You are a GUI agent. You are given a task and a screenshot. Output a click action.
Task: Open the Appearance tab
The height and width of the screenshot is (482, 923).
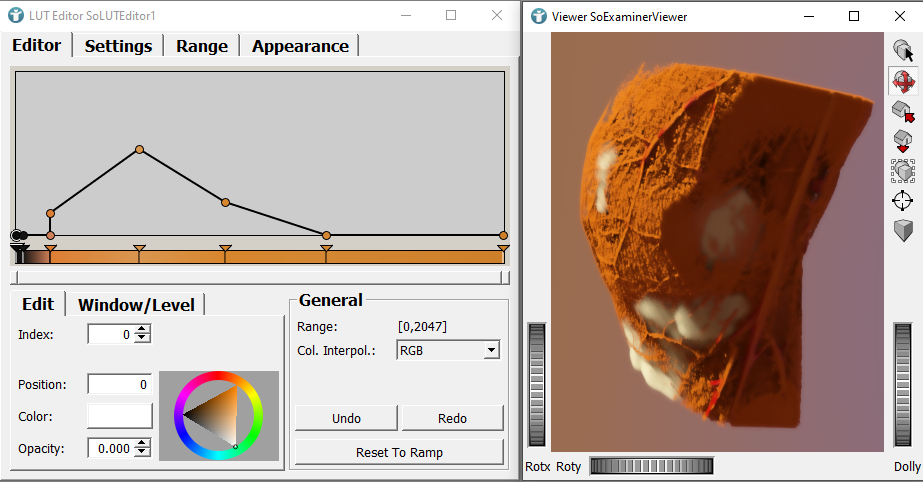coord(300,46)
